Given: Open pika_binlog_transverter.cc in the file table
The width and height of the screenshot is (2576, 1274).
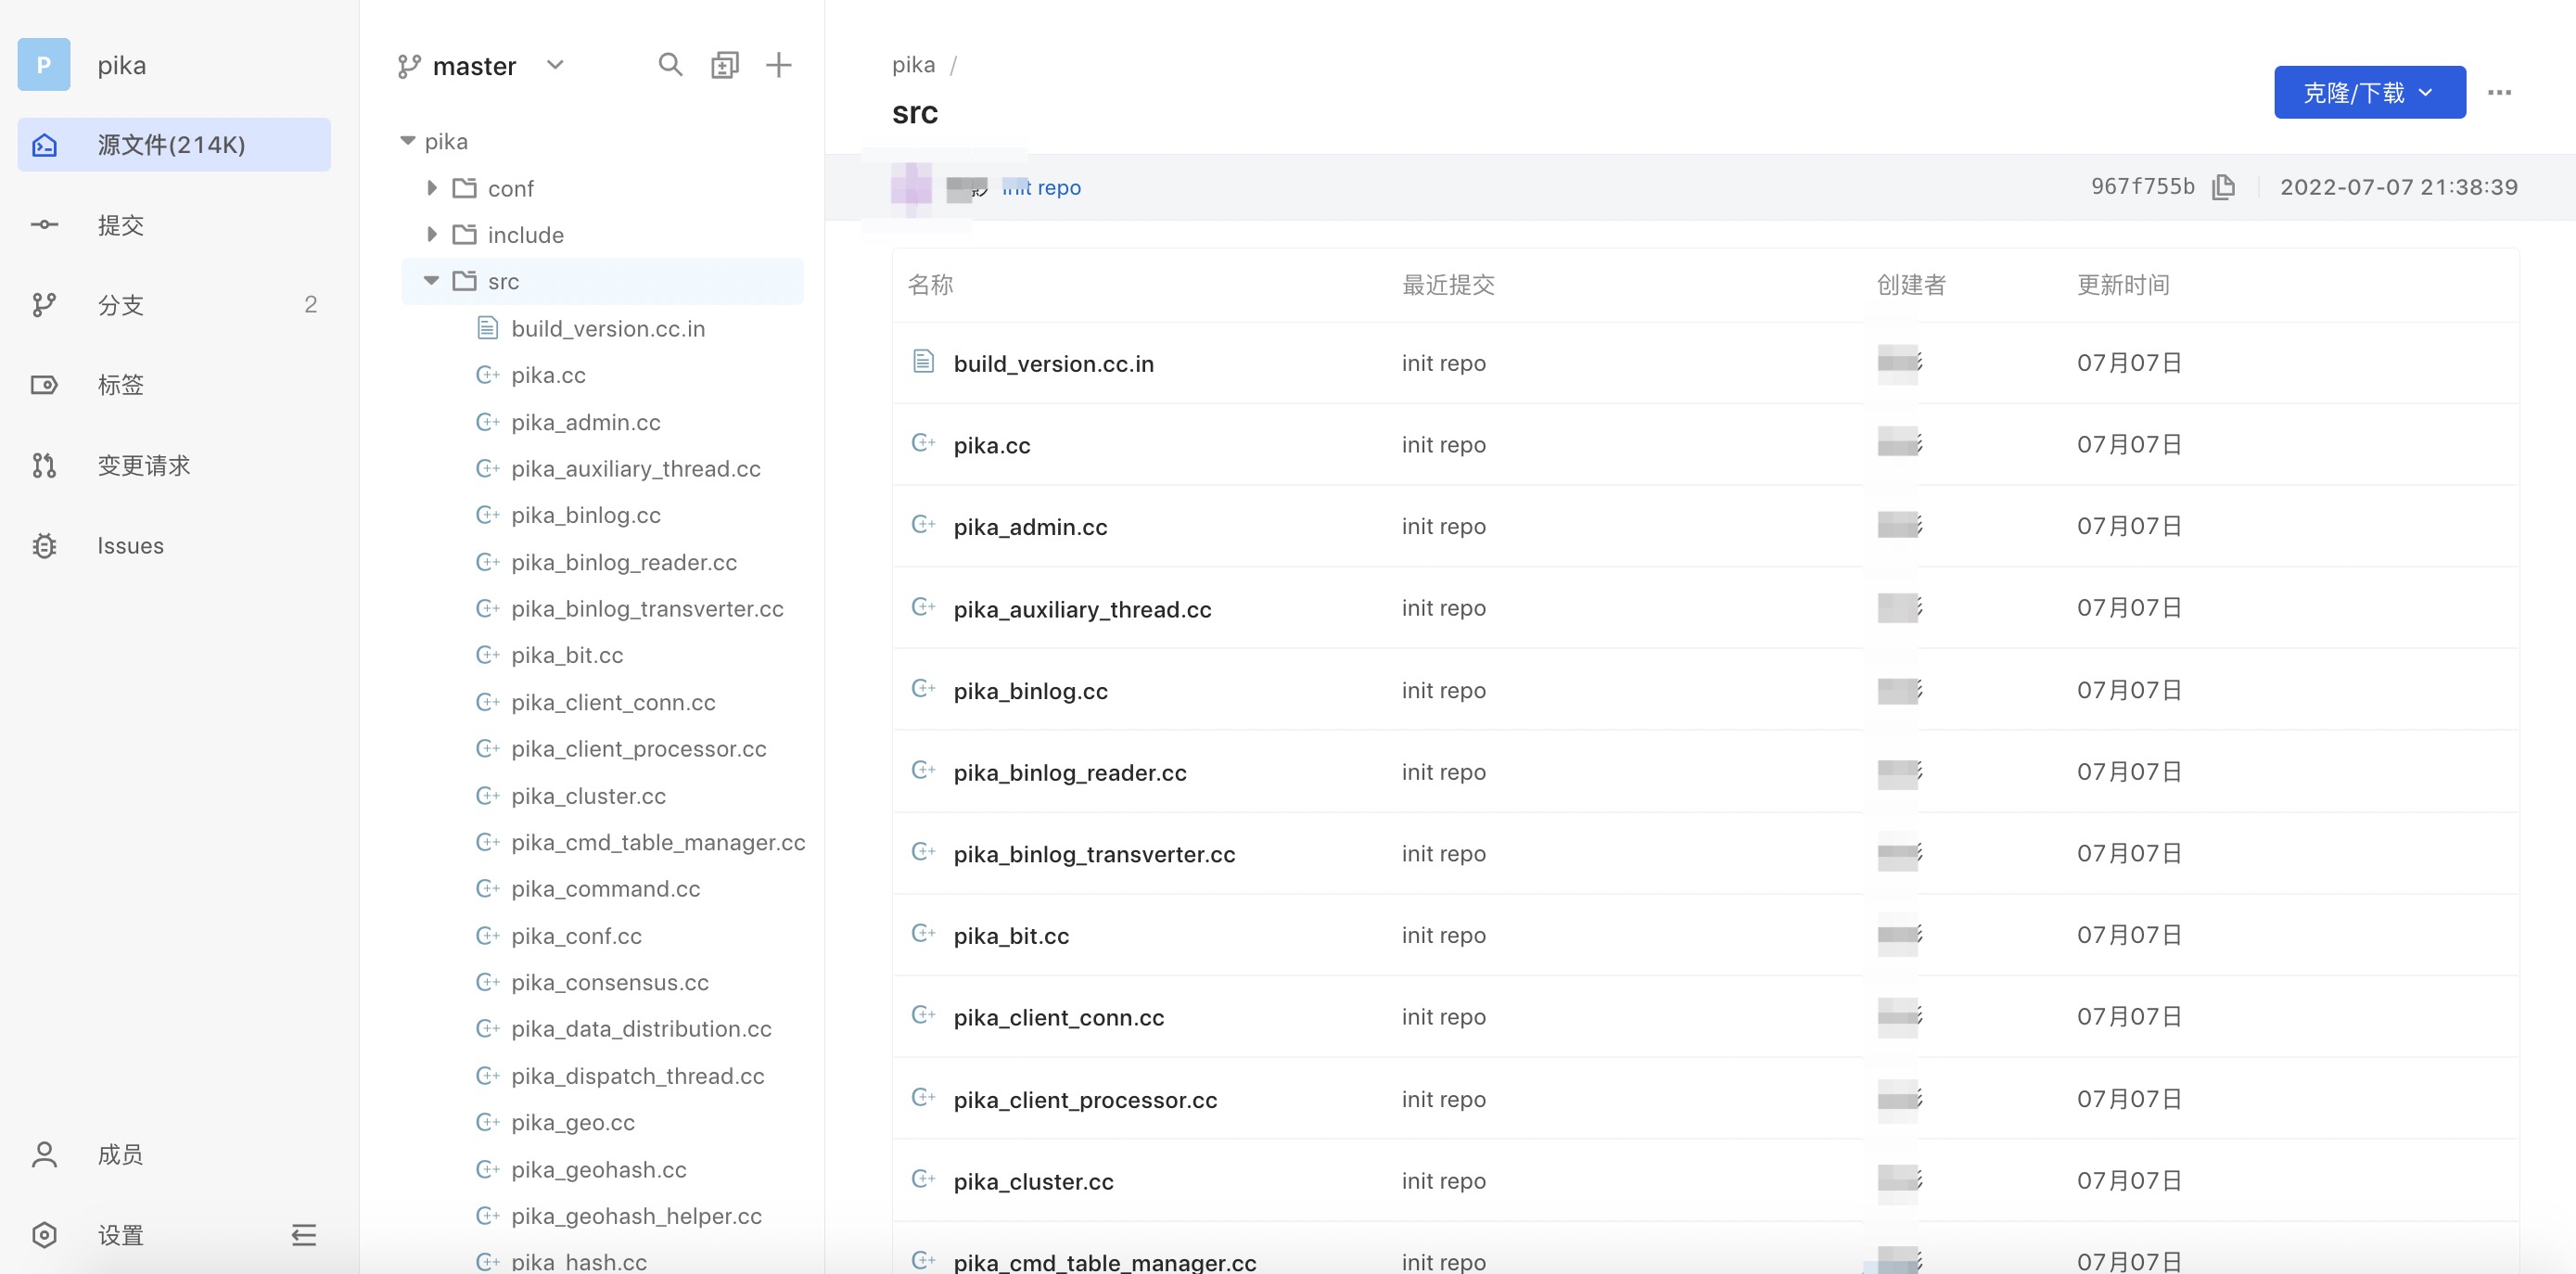Looking at the screenshot, I should point(1094,854).
